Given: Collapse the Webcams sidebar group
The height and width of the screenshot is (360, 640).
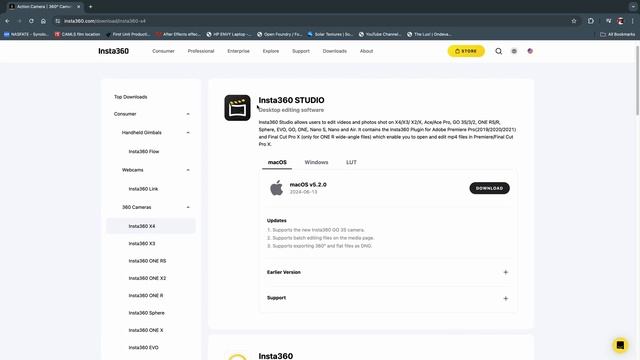Looking at the screenshot, I should coord(188,170).
